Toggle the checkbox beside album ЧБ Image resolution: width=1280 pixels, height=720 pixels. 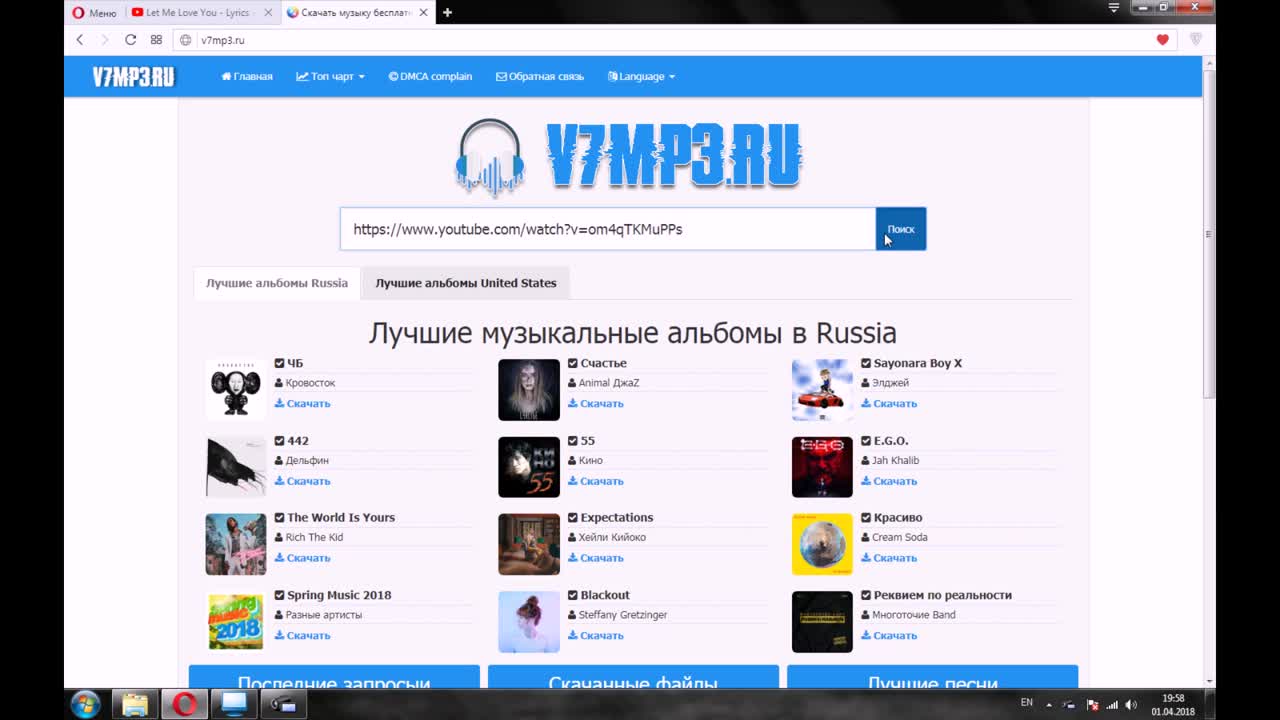tap(280, 363)
